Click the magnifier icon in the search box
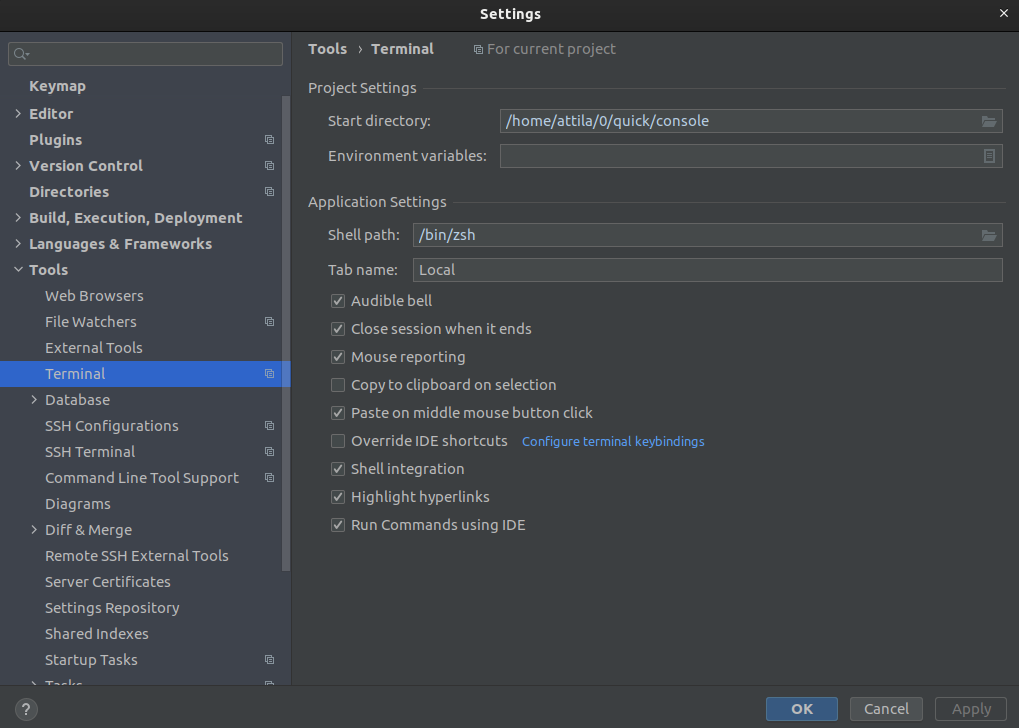 [x=18, y=53]
